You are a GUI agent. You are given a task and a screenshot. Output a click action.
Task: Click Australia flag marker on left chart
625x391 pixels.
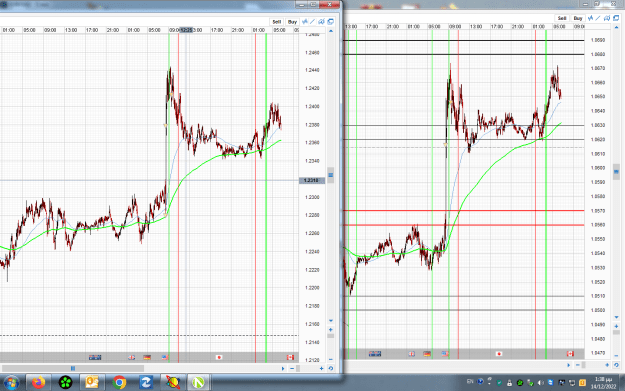click(95, 358)
